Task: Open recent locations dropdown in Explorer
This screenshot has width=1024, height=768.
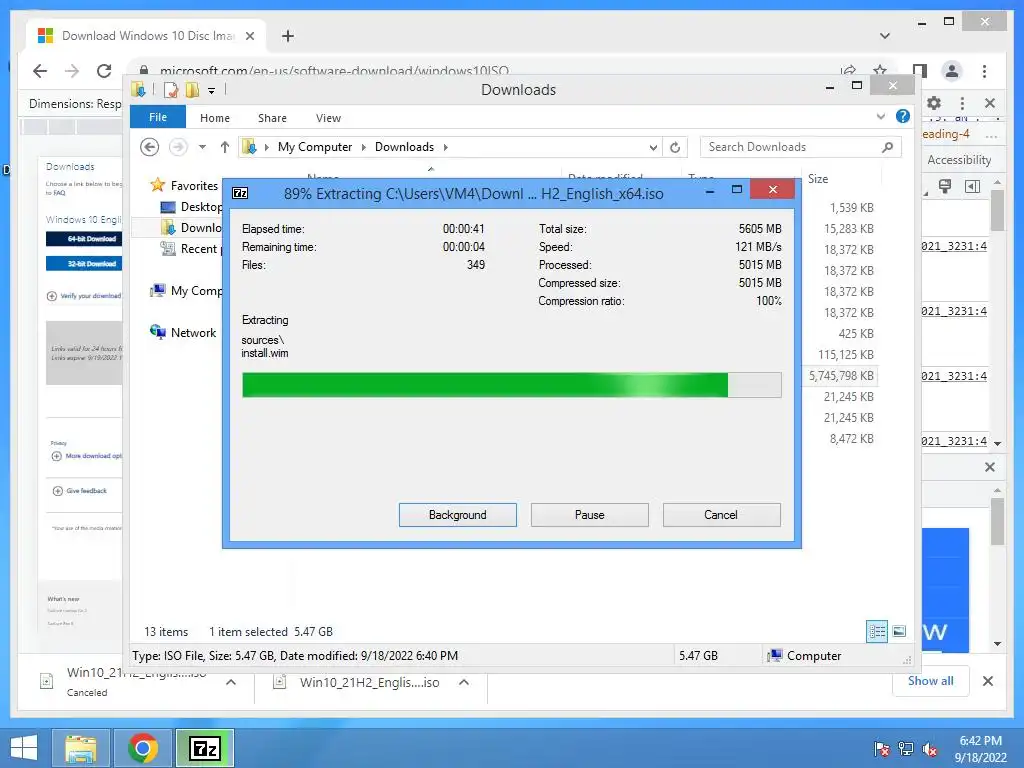Action: coord(202,147)
